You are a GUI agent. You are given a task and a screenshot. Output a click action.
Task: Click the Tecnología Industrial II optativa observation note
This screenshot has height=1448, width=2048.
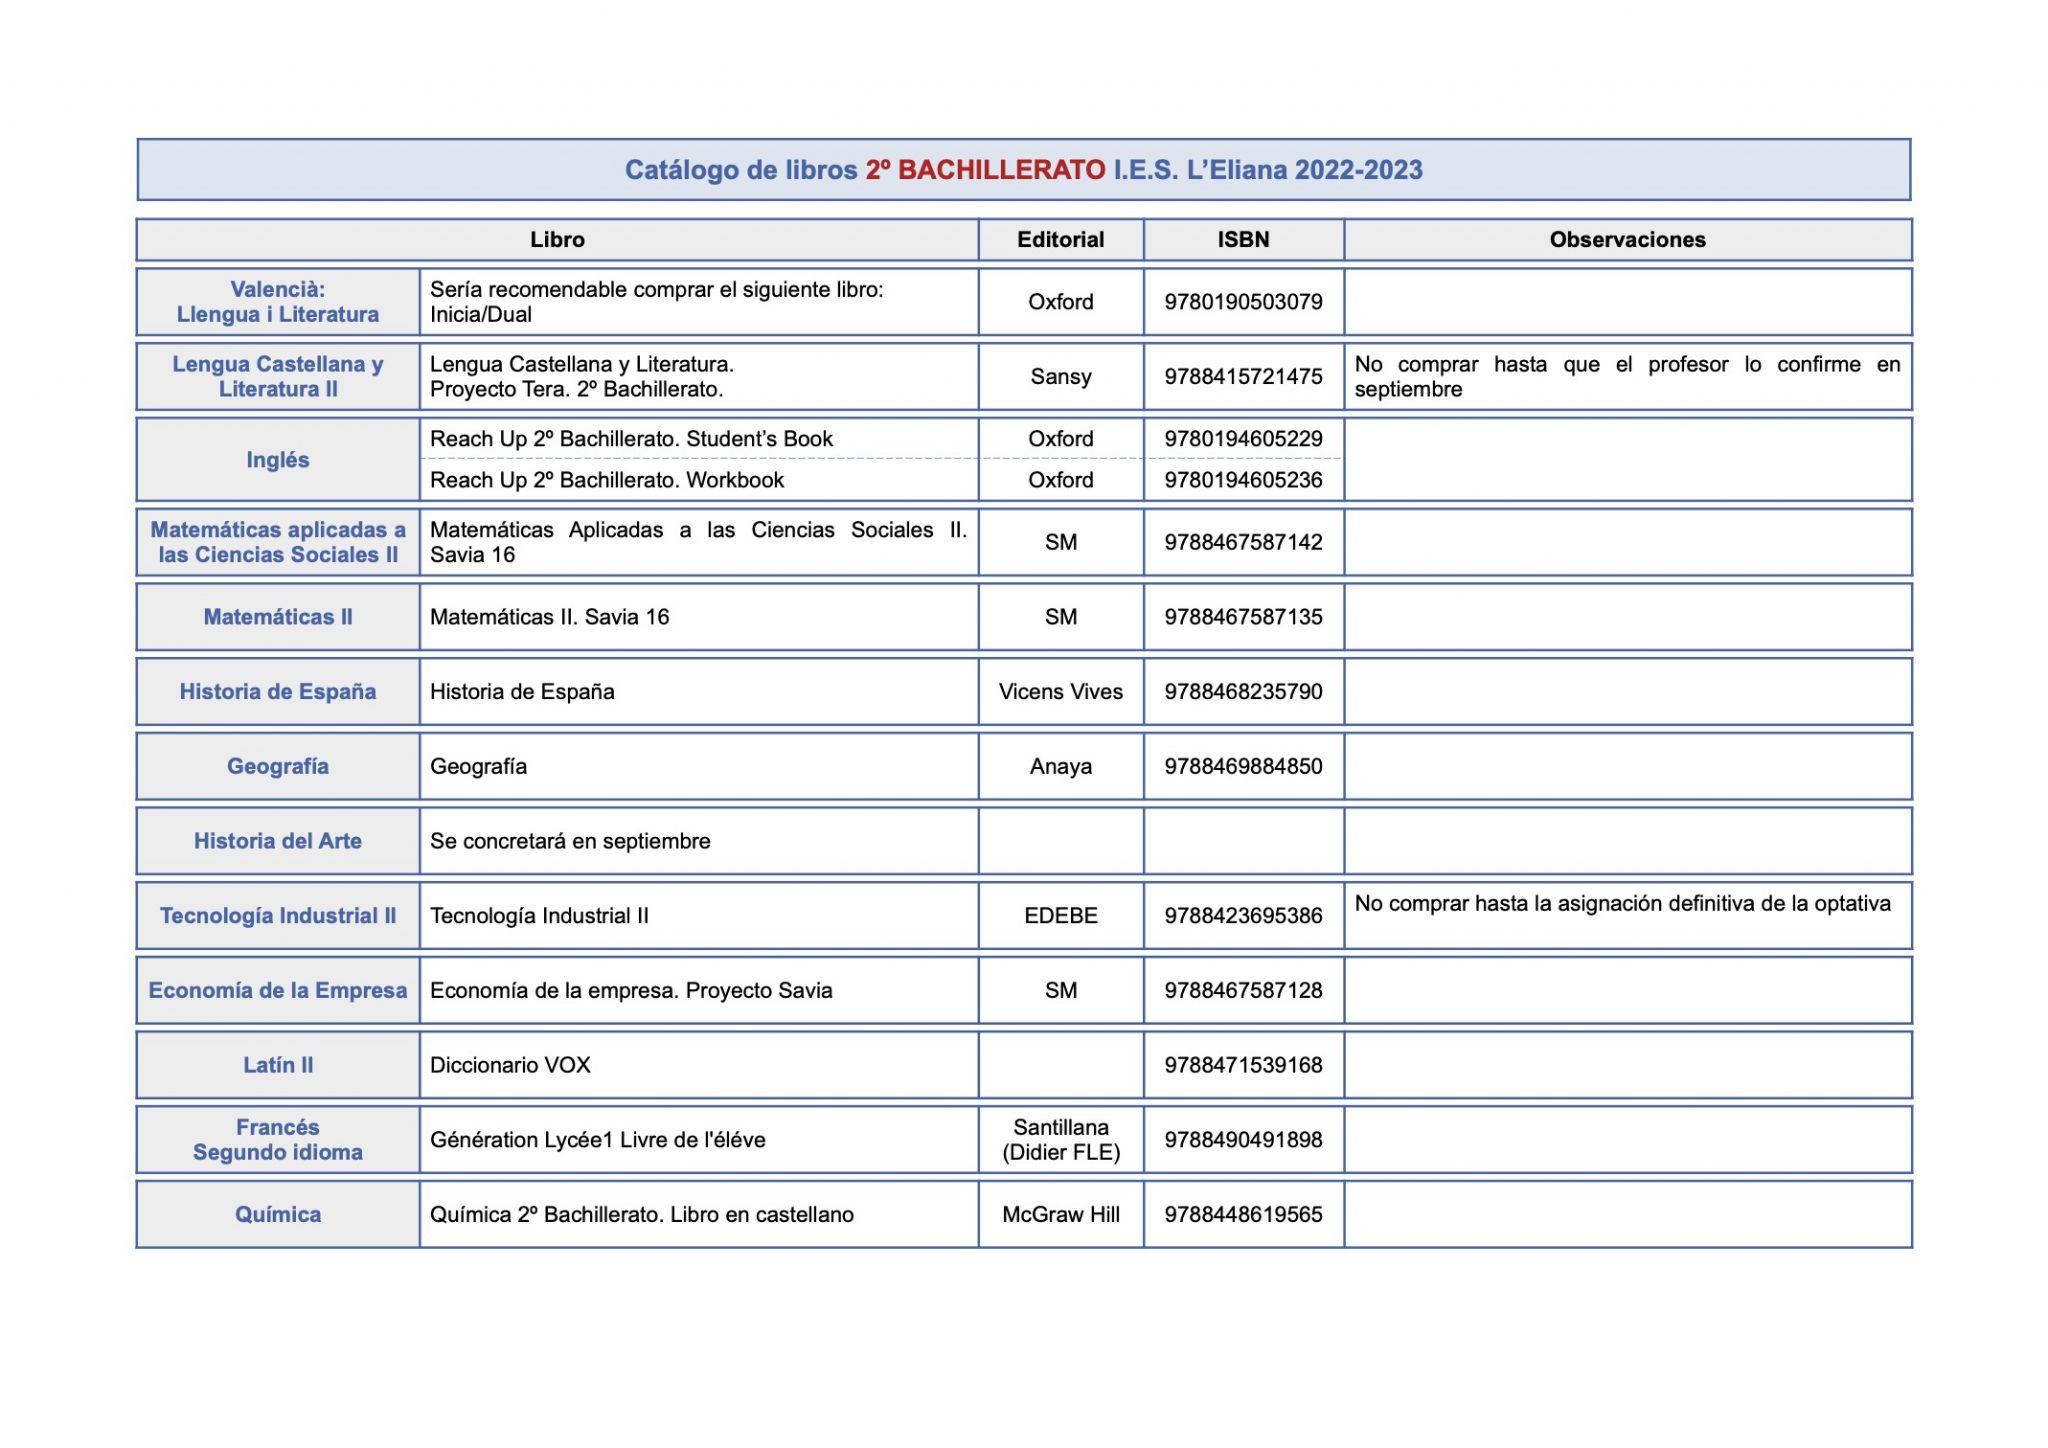[1622, 904]
